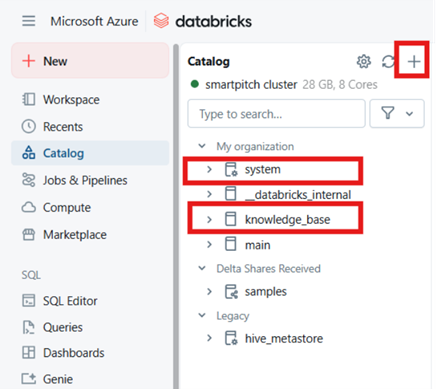Click the smartpitch cluster status indicator
Image resolution: width=436 pixels, height=389 pixels.
pyautogui.click(x=195, y=84)
